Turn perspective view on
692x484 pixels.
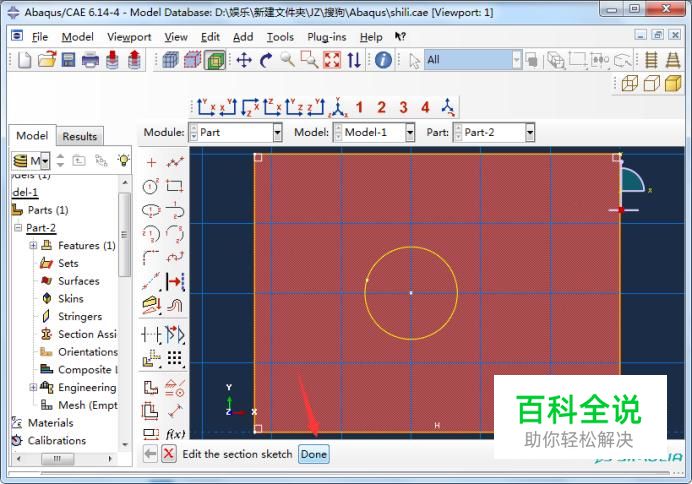coord(673,60)
